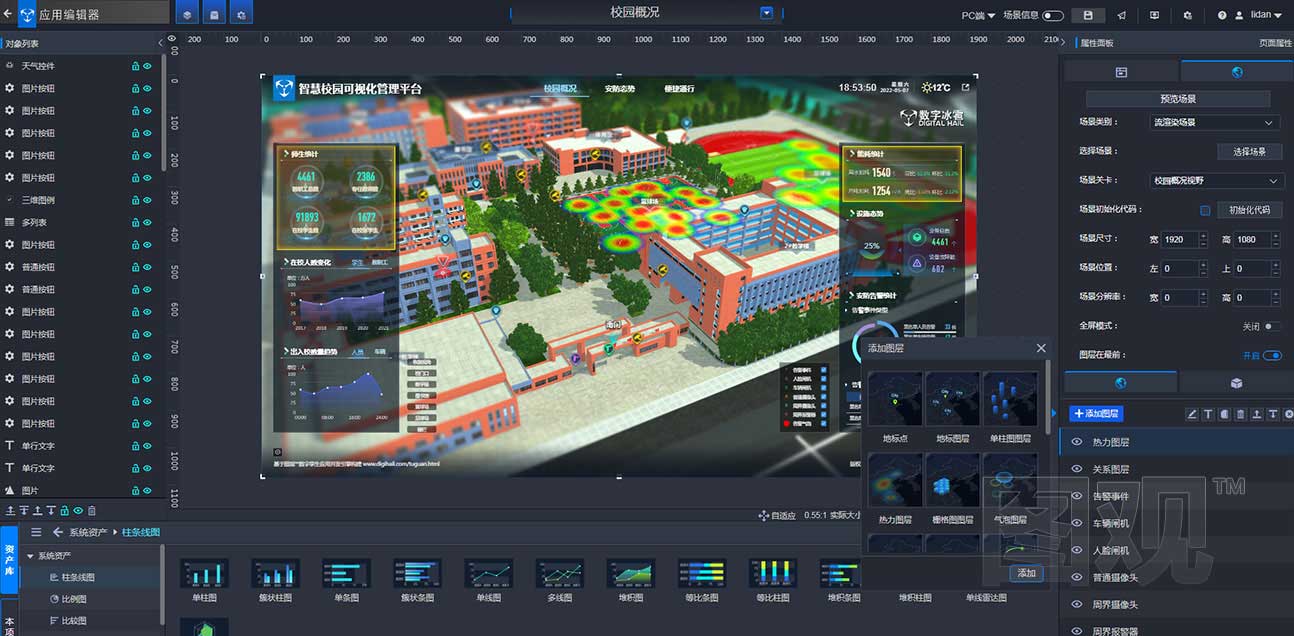
Task: Click the first cube icon in top toolbar
Action: coord(187,14)
